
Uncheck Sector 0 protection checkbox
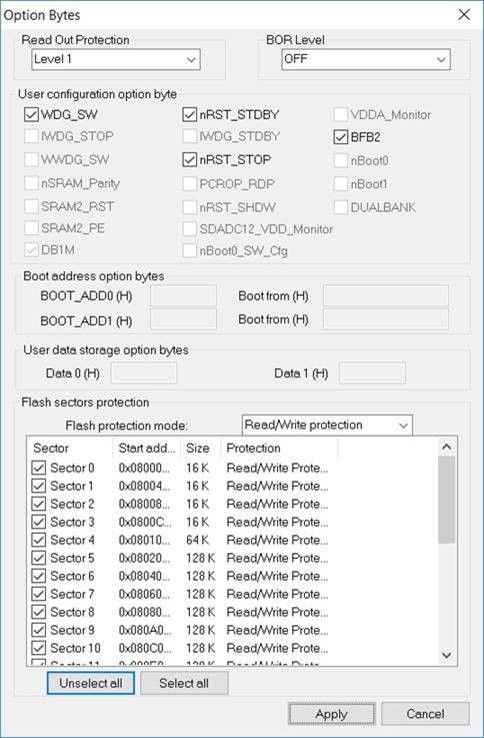pos(38,468)
